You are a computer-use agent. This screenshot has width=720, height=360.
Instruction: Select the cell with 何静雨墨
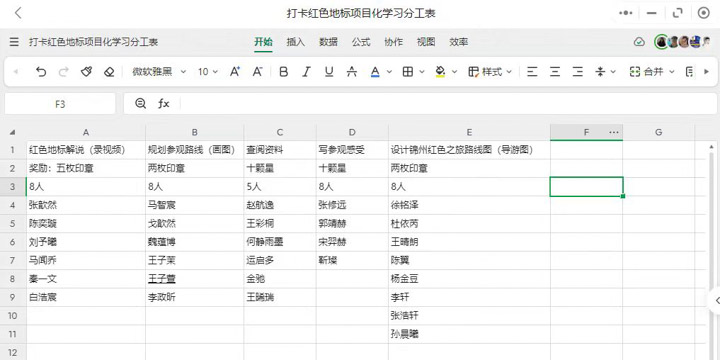(x=280, y=242)
